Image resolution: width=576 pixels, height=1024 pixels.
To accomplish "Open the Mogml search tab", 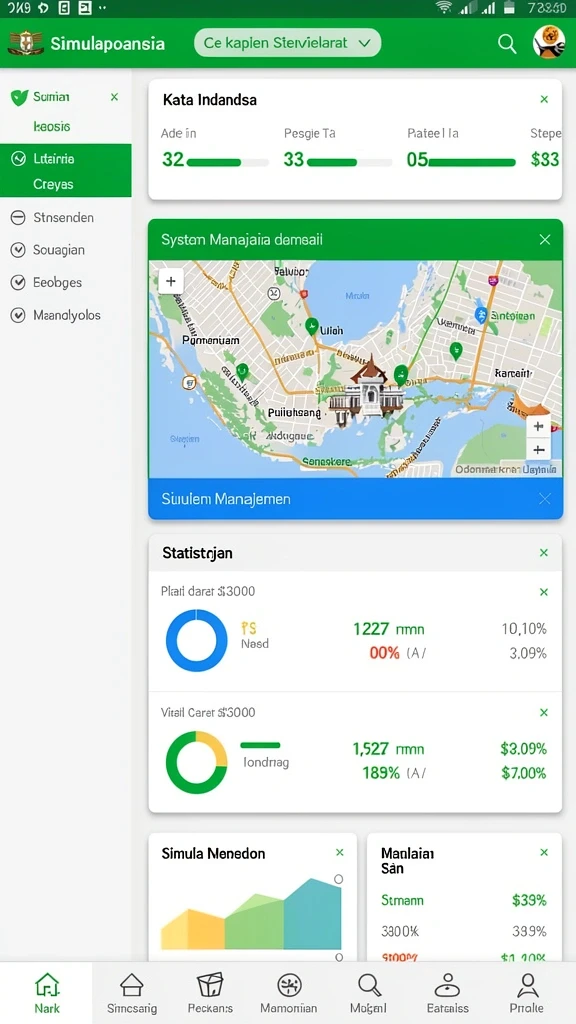I will pyautogui.click(x=368, y=993).
